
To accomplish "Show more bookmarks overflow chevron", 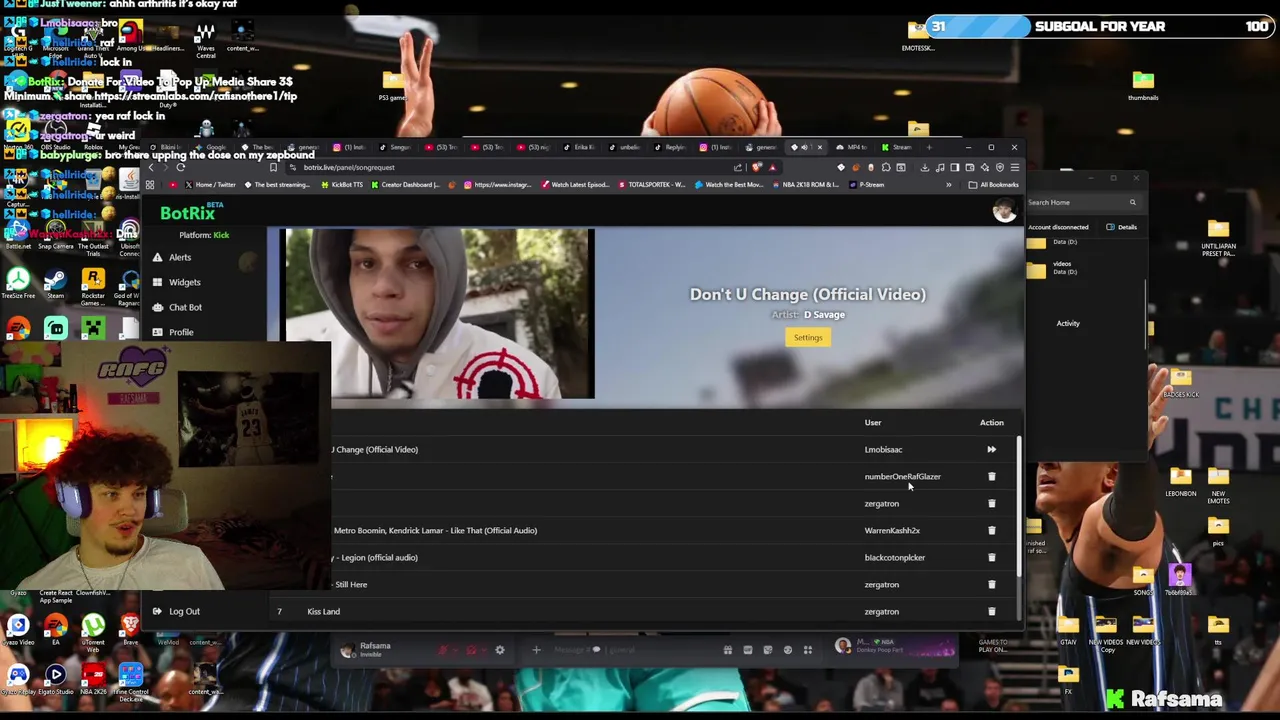I will (x=948, y=184).
